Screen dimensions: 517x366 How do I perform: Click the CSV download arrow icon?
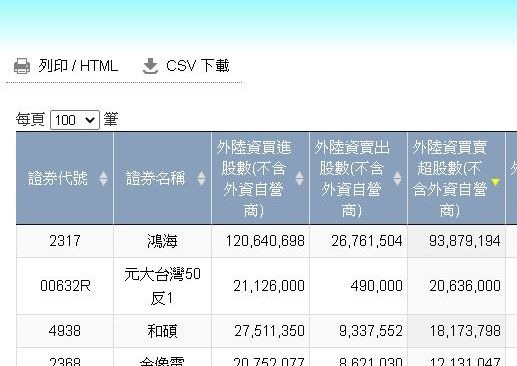(150, 66)
